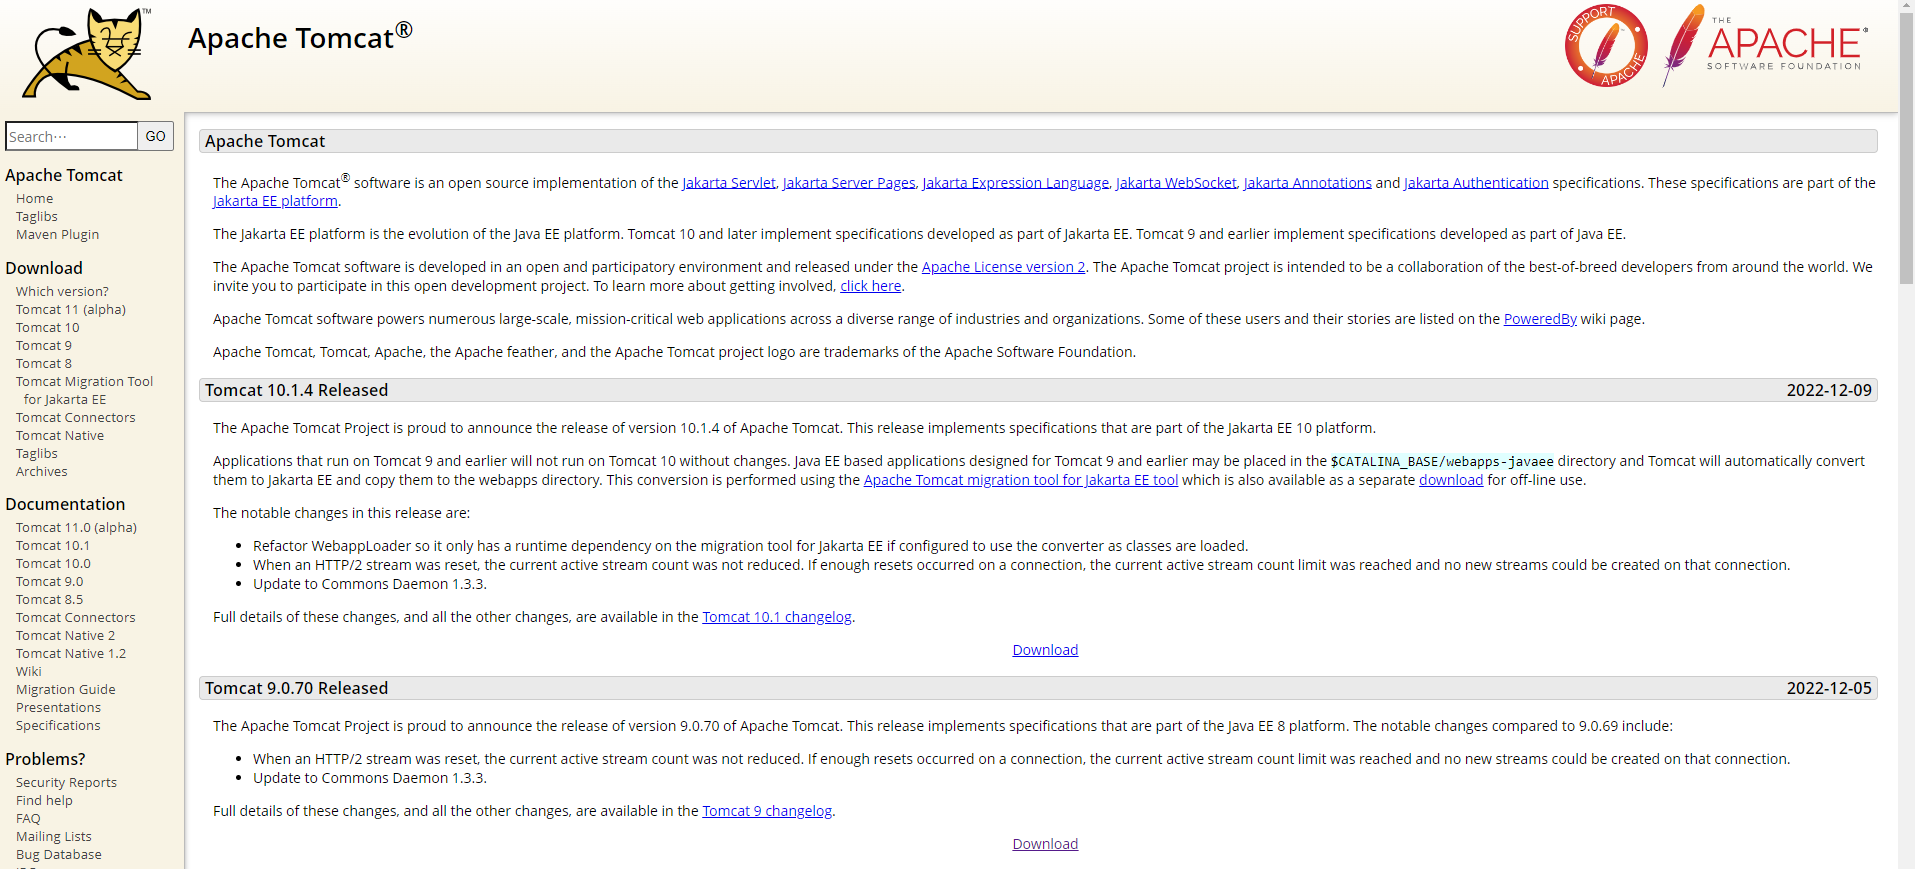The image size is (1915, 869).
Task: Follow the Jakarta Authentication link
Action: click(1476, 183)
